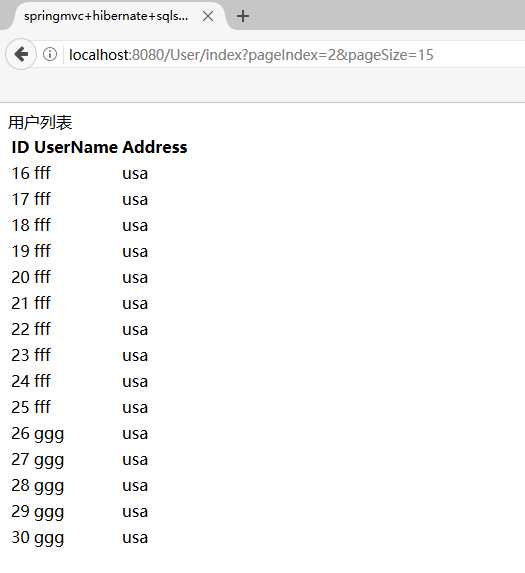Open a new browser tab
Viewport: 525px width, 573px height.
[243, 16]
